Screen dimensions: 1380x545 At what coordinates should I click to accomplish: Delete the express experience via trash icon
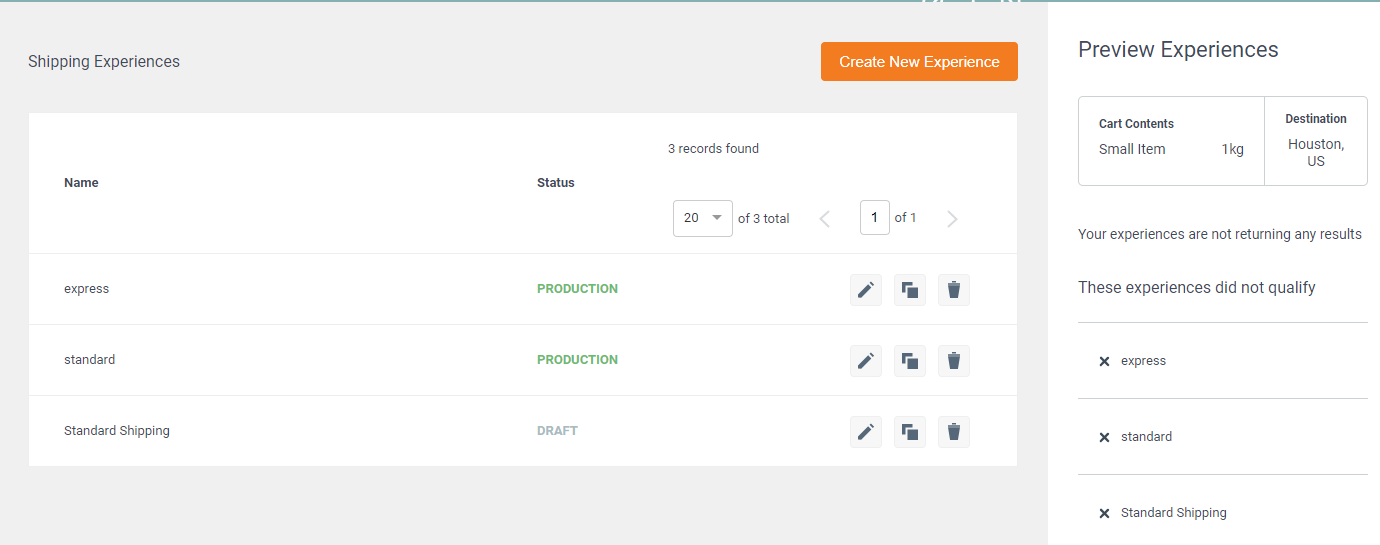(954, 290)
